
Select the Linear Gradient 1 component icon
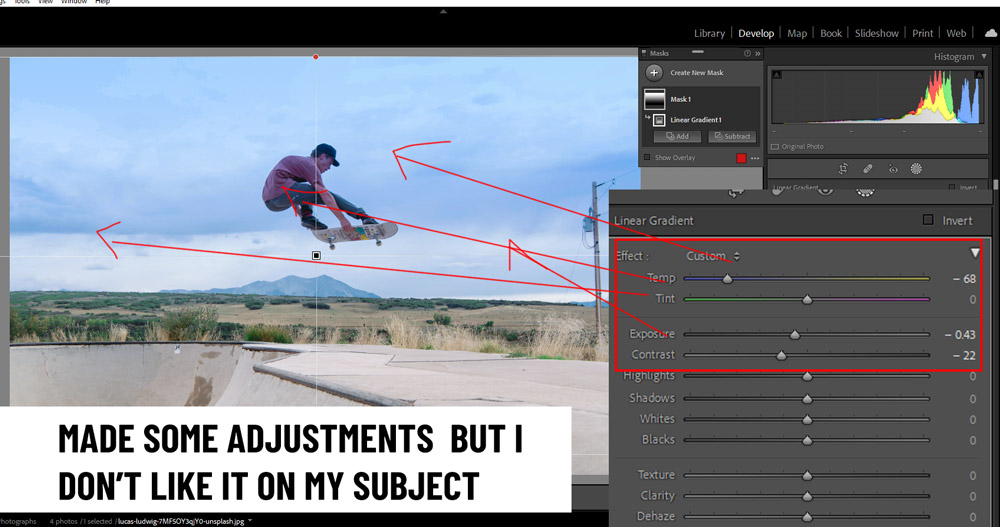click(x=659, y=120)
